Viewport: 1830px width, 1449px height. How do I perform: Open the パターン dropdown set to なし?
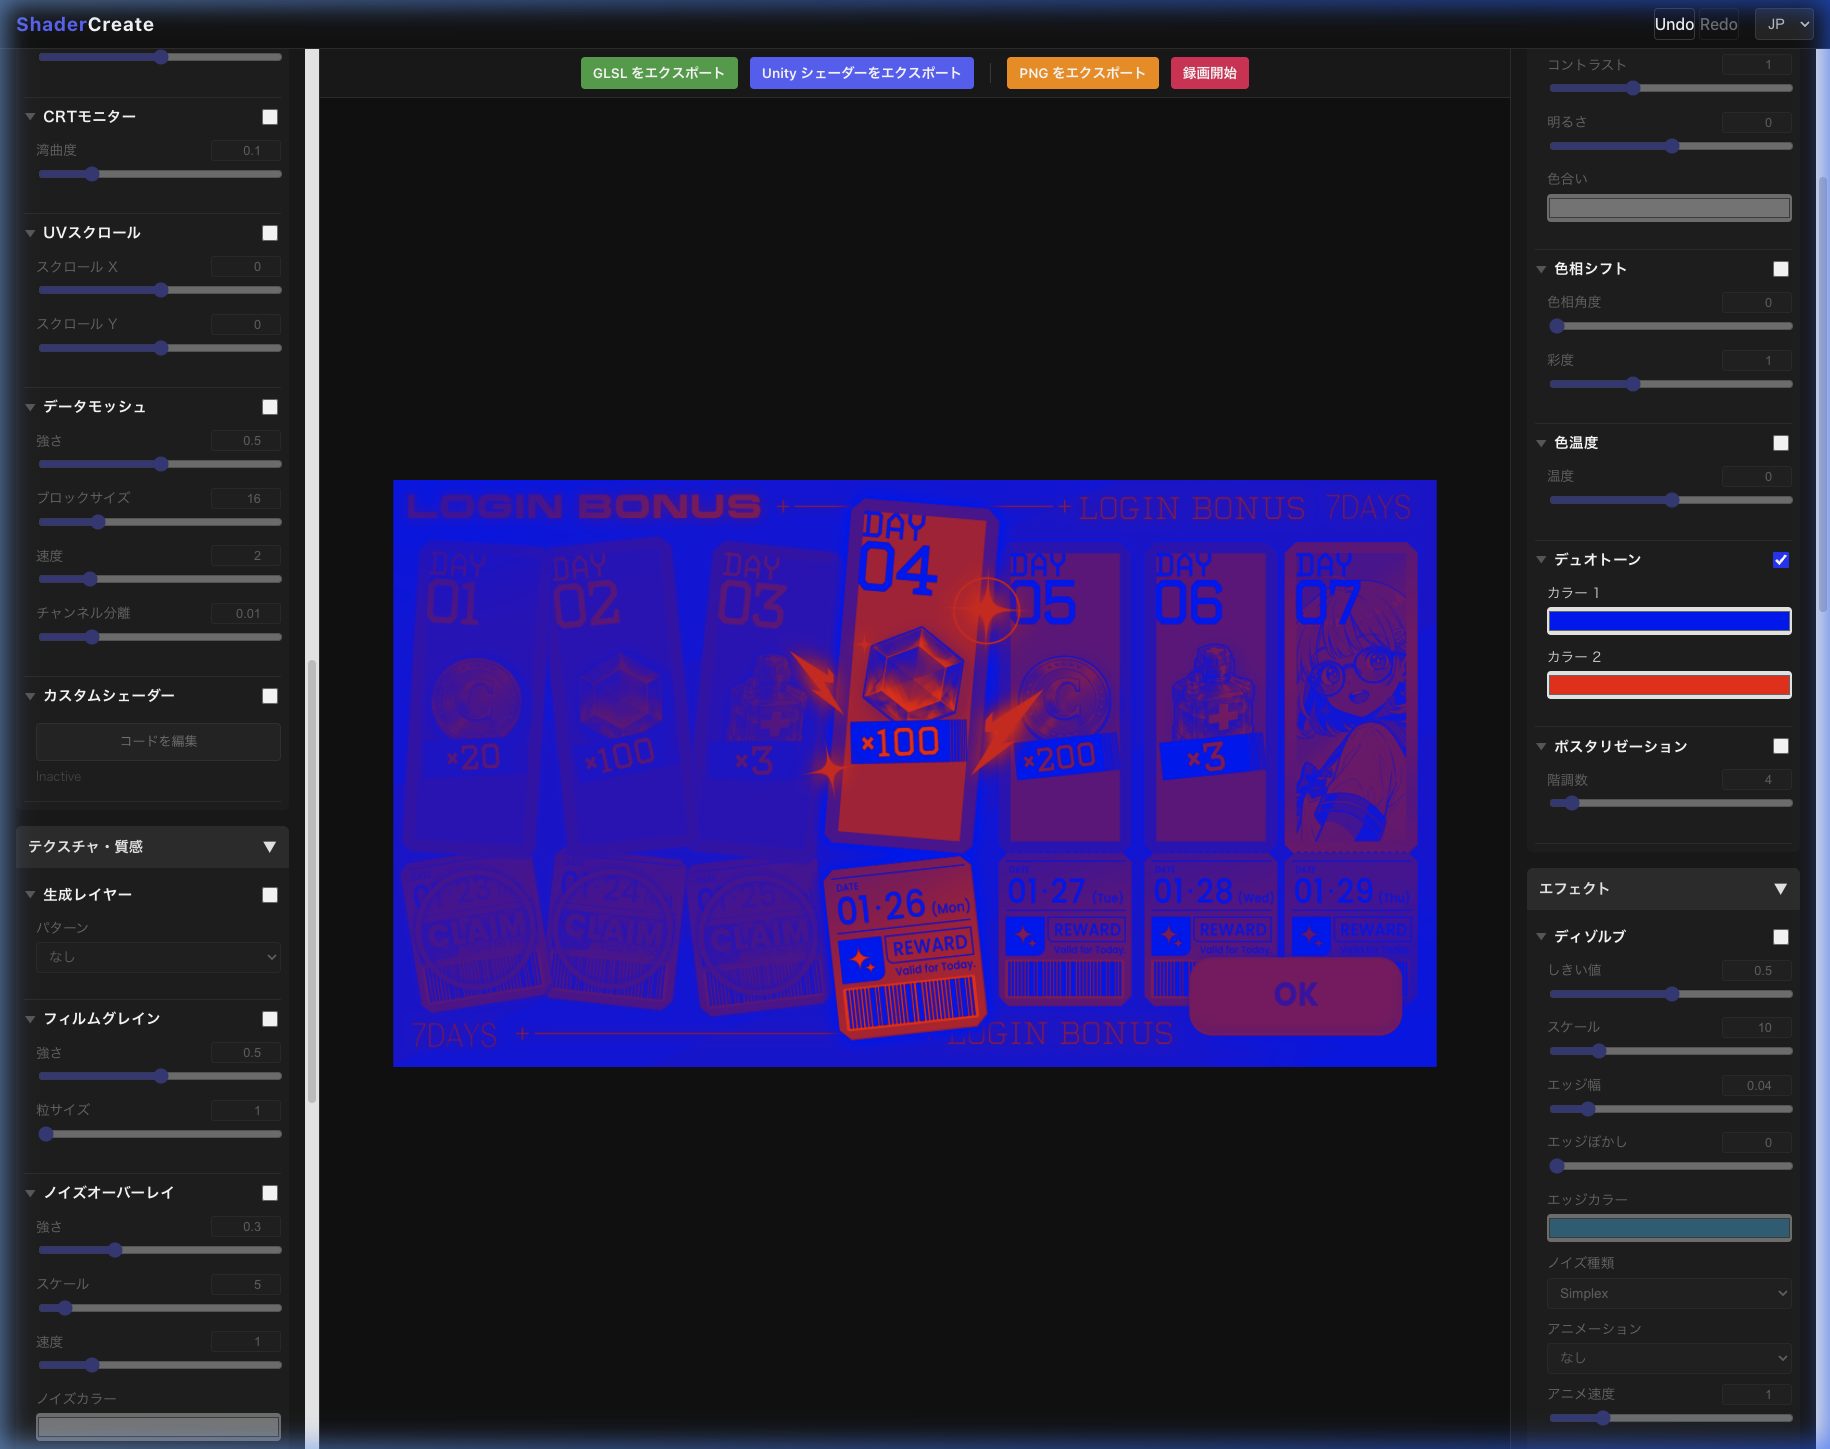pos(158,957)
